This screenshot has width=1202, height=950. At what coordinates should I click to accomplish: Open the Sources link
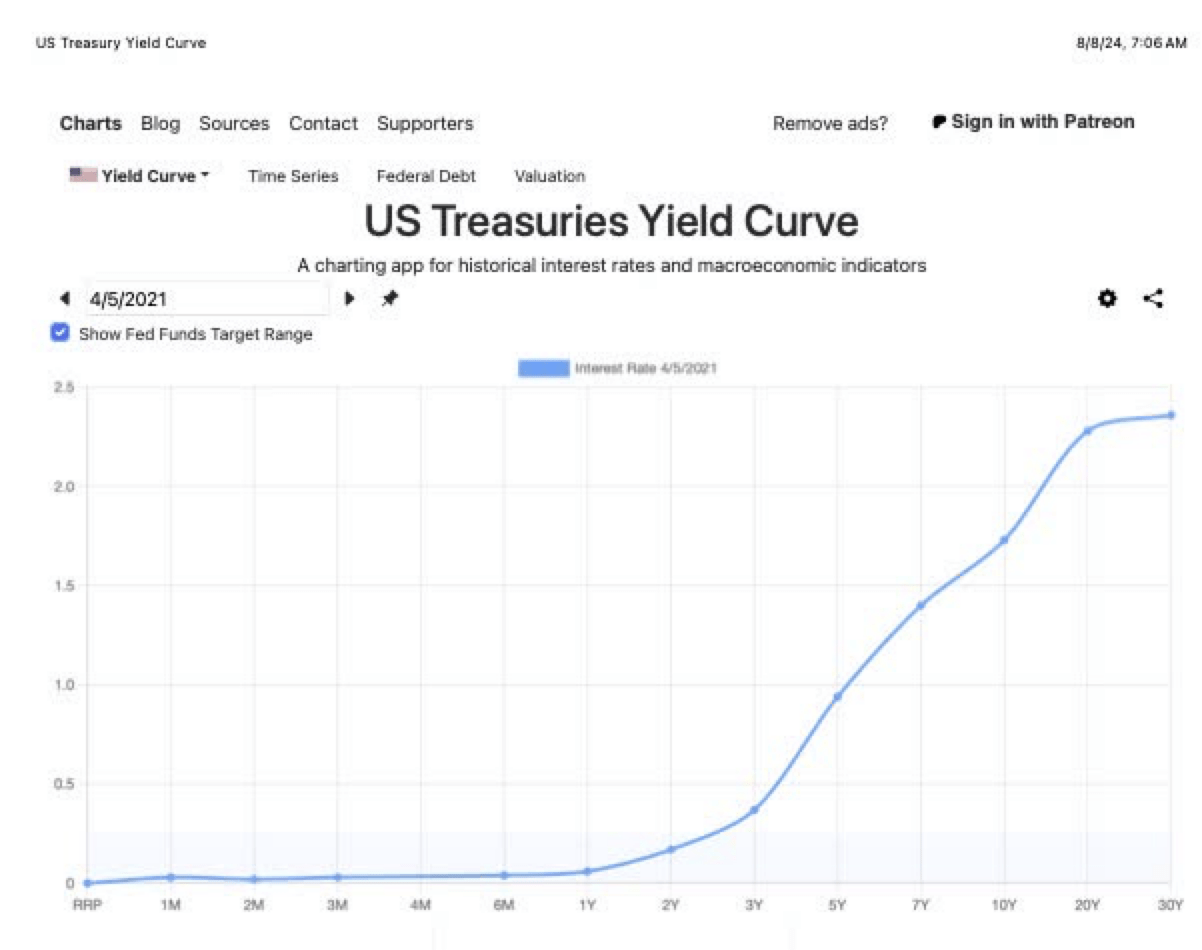[x=234, y=124]
